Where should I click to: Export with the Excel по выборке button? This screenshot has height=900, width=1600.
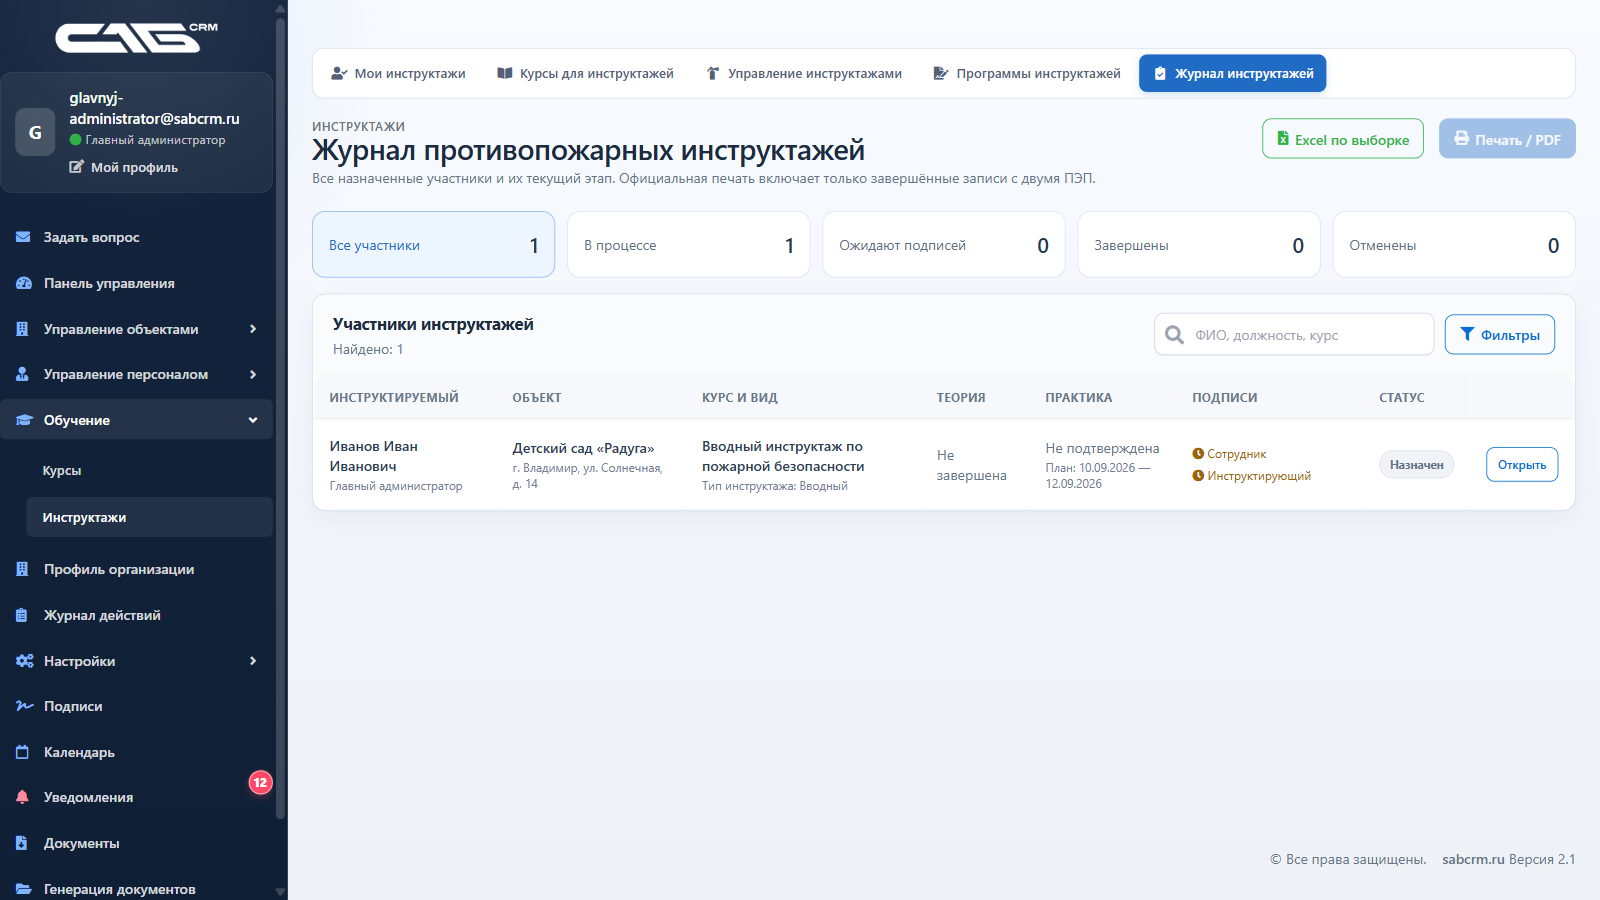click(x=1343, y=139)
